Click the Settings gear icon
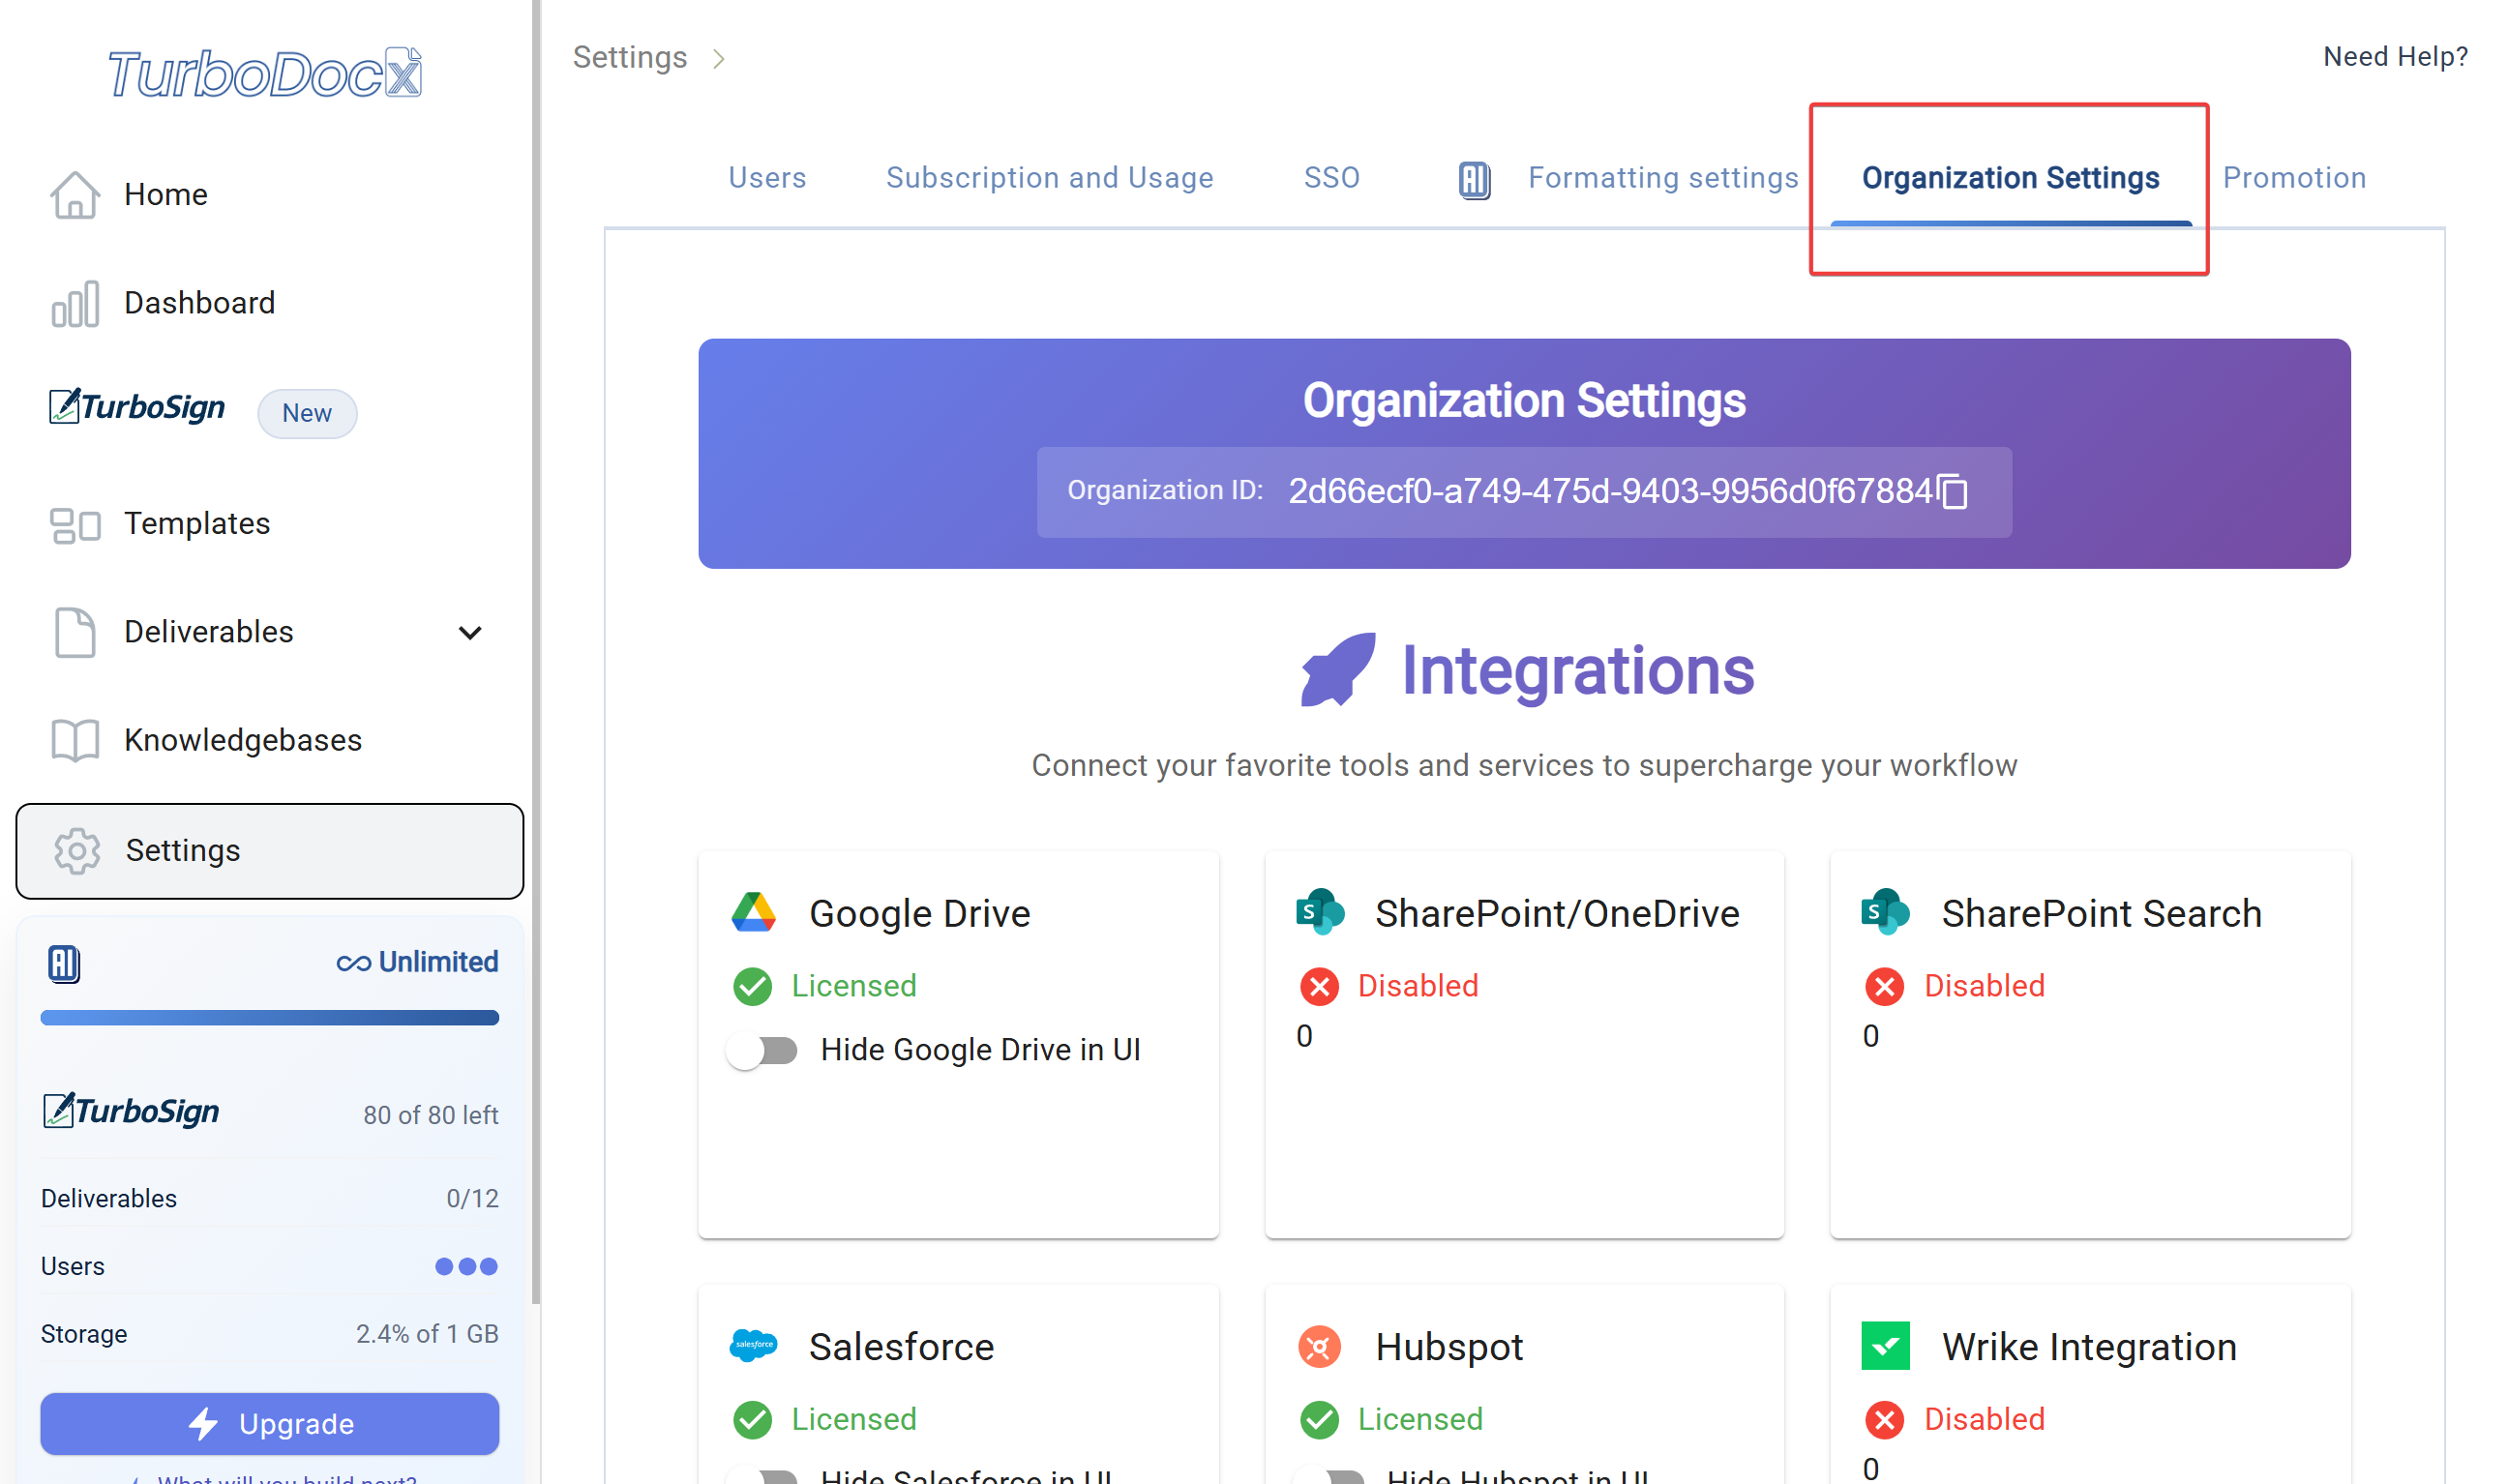This screenshot has height=1484, width=2508. 77,851
